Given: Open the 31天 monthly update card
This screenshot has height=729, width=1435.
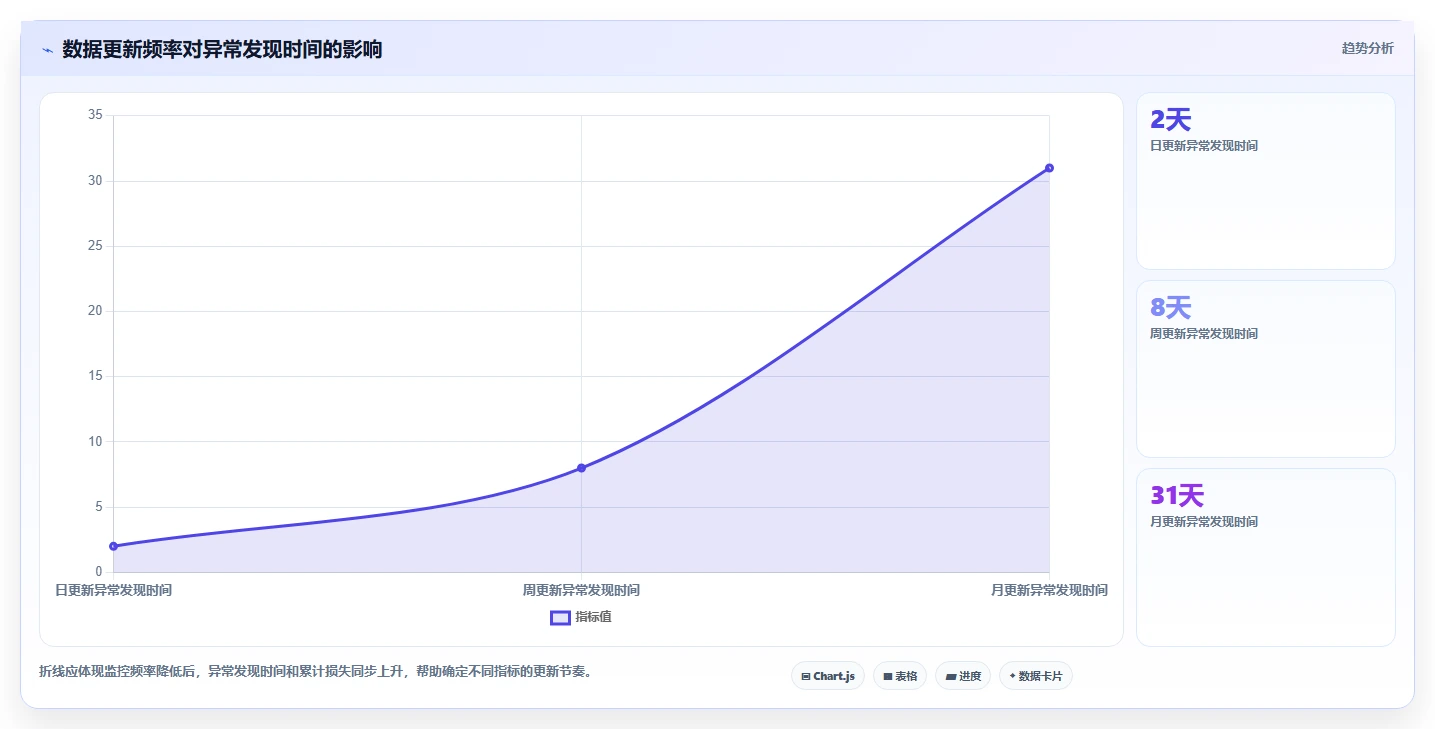Looking at the screenshot, I should coord(1265,557).
